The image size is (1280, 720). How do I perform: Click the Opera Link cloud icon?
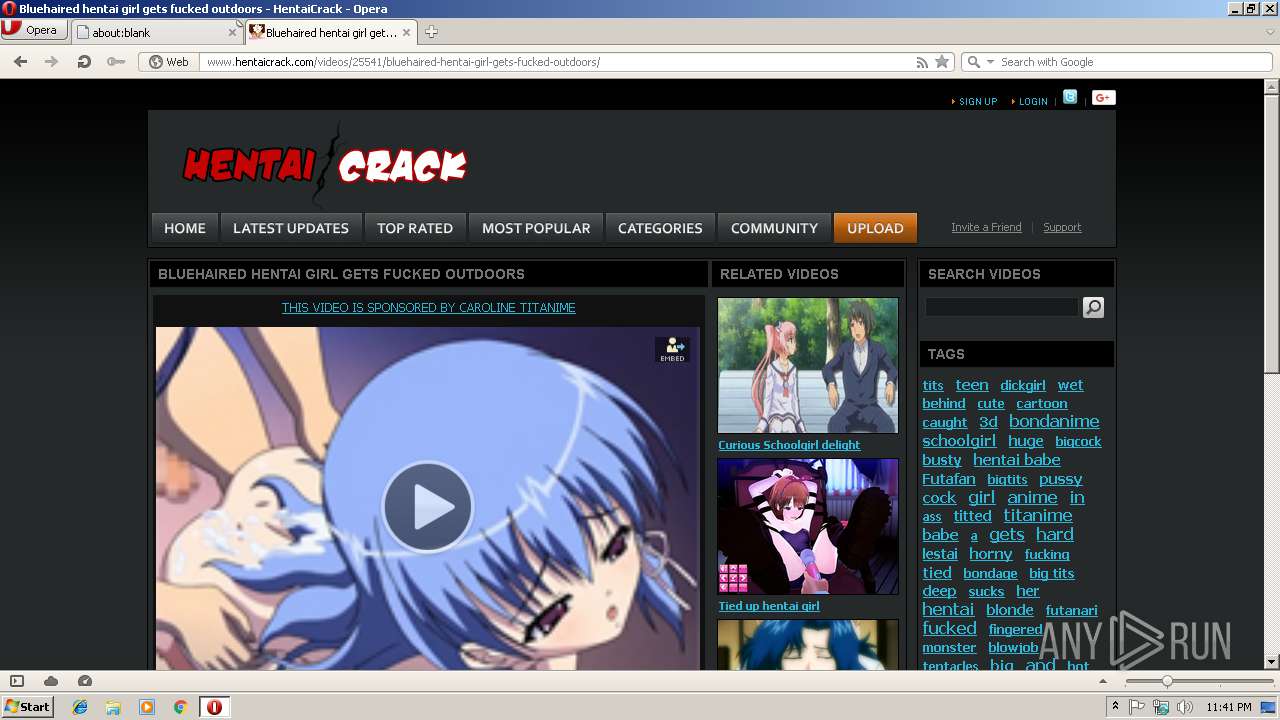pyautogui.click(x=51, y=681)
